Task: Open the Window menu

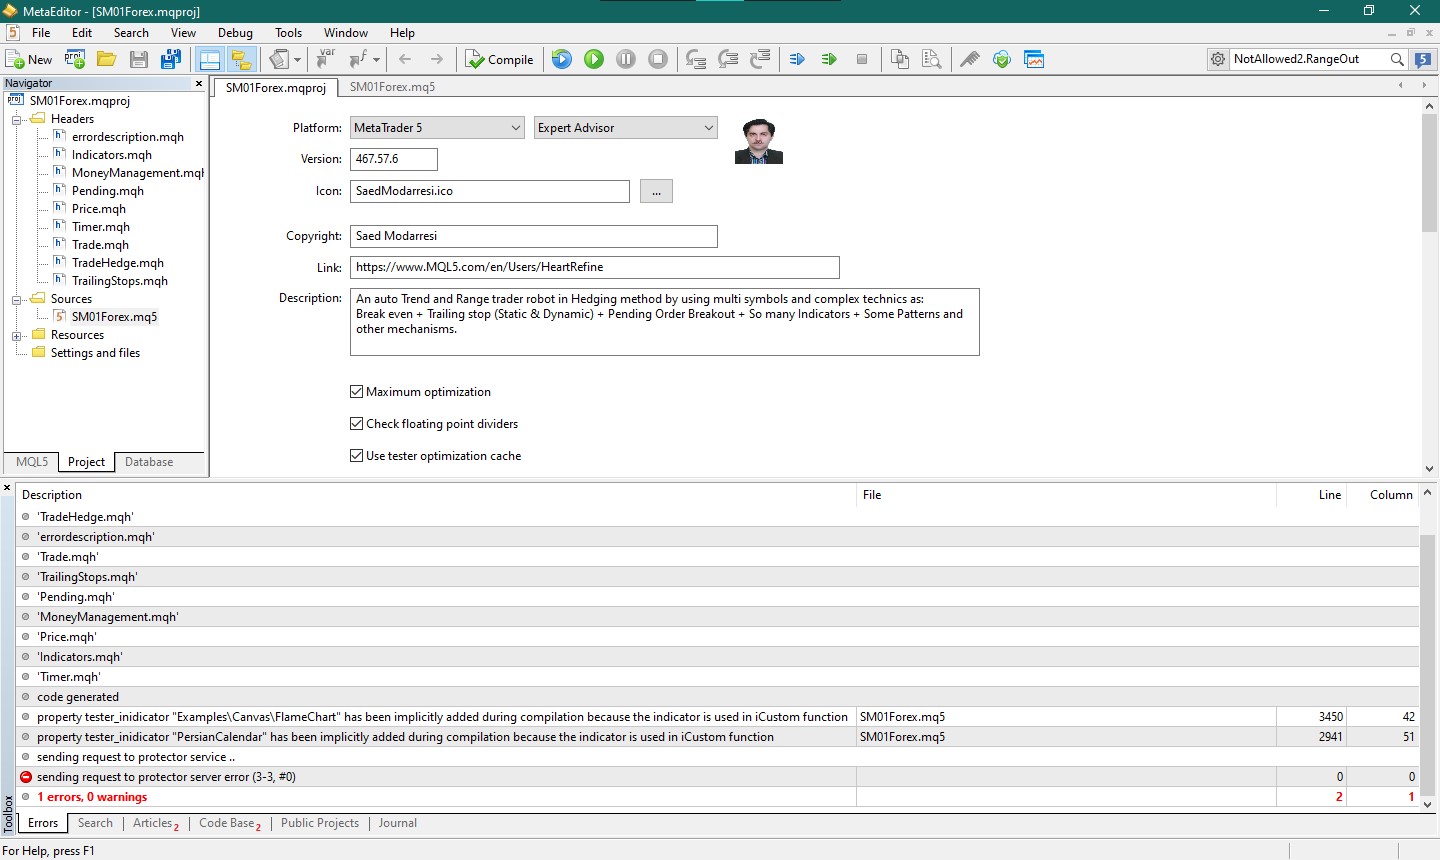Action: (x=346, y=33)
